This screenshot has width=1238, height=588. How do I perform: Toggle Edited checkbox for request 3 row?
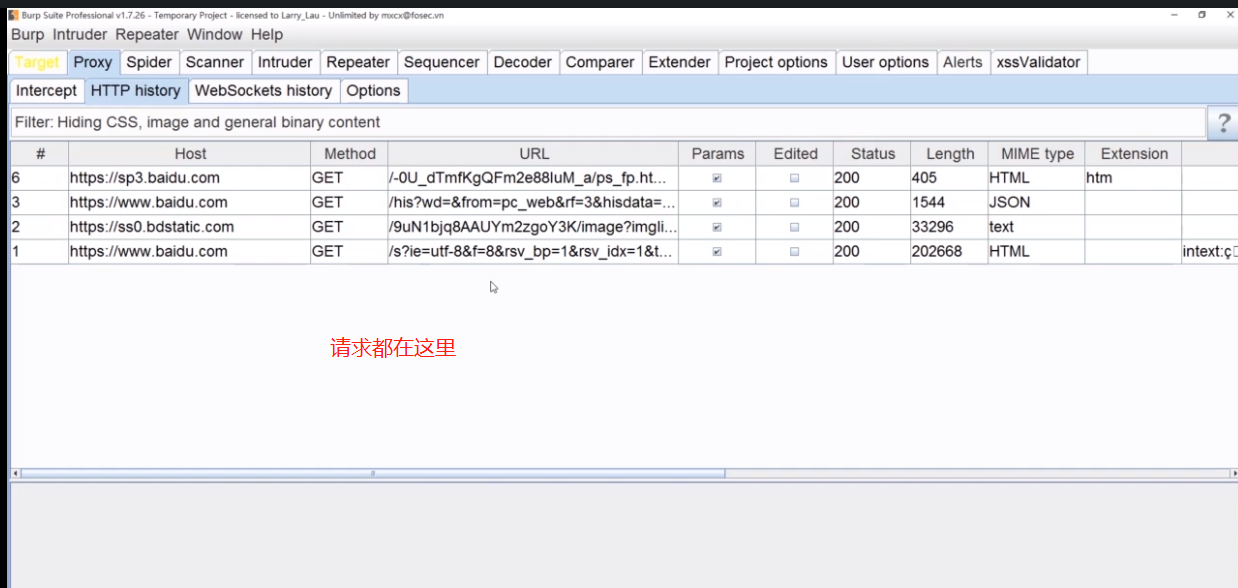795,202
